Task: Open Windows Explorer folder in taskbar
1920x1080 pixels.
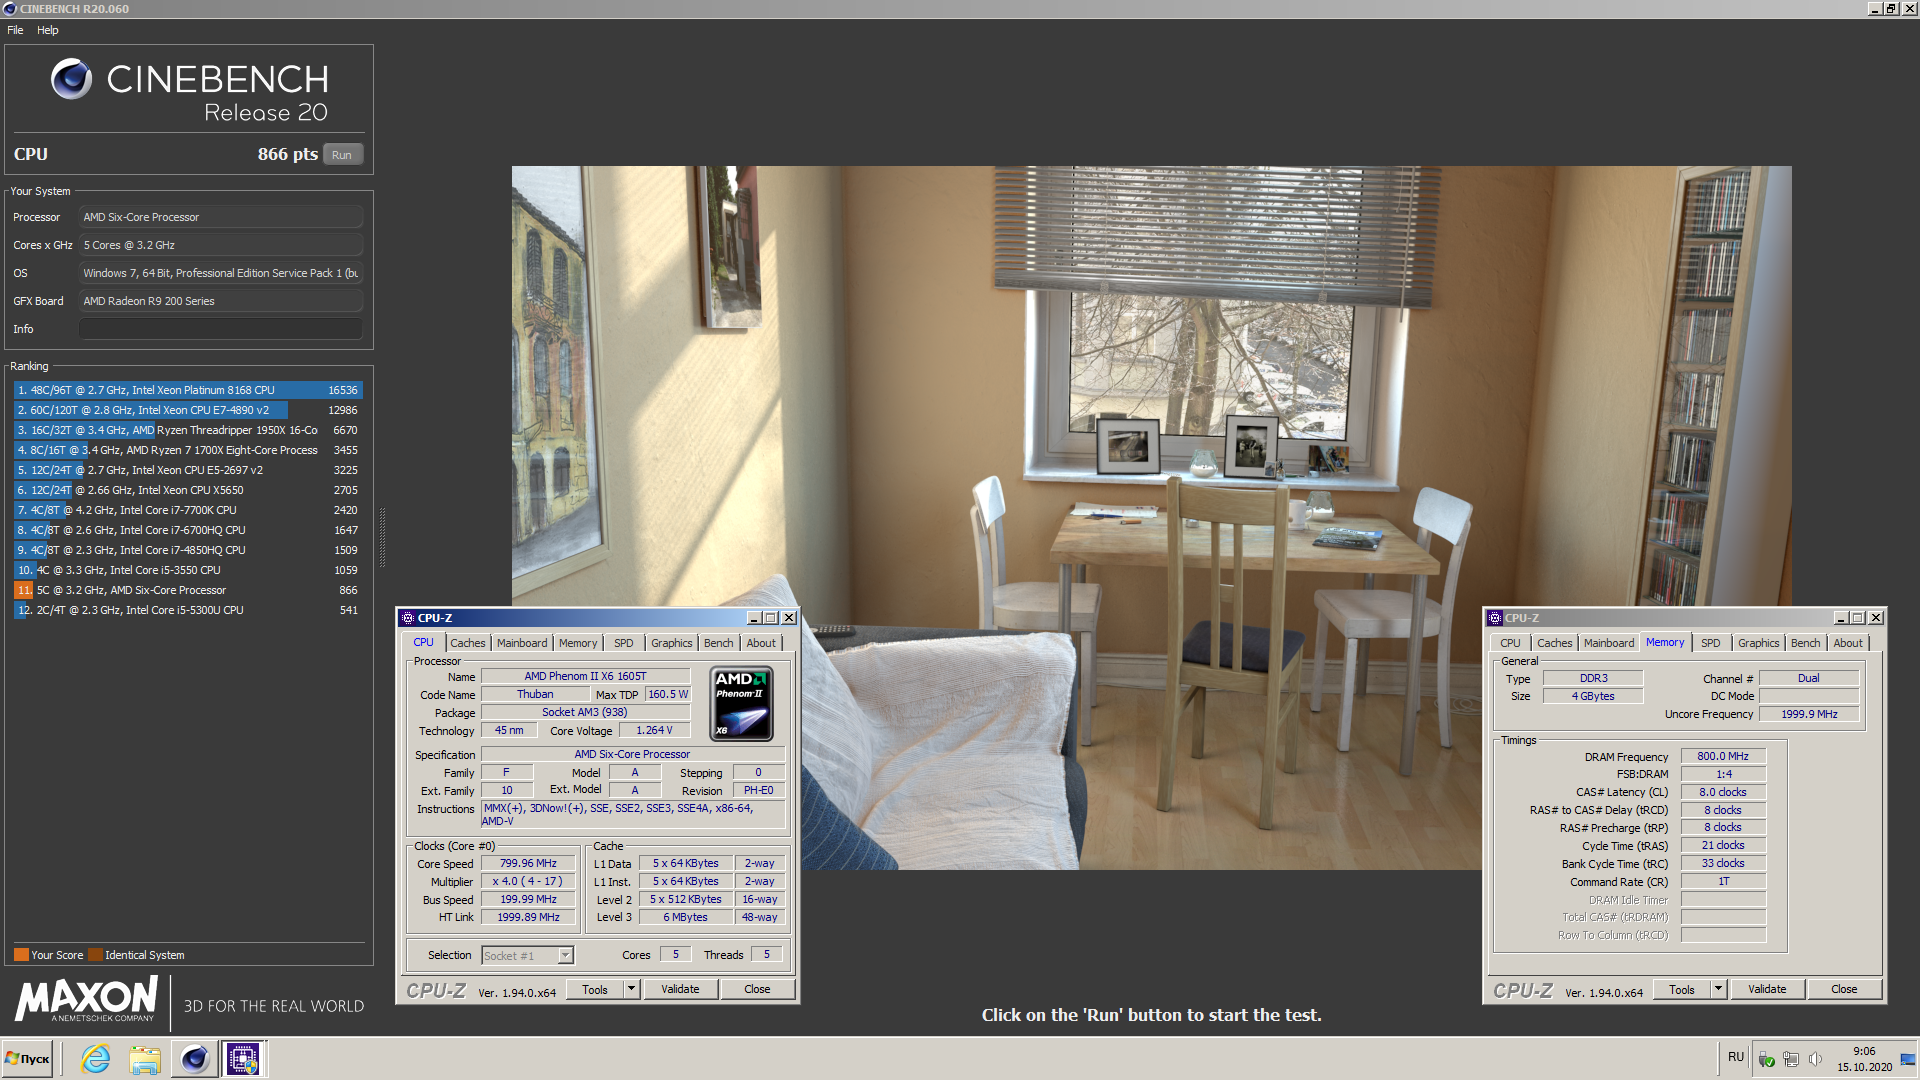Action: click(x=145, y=1059)
